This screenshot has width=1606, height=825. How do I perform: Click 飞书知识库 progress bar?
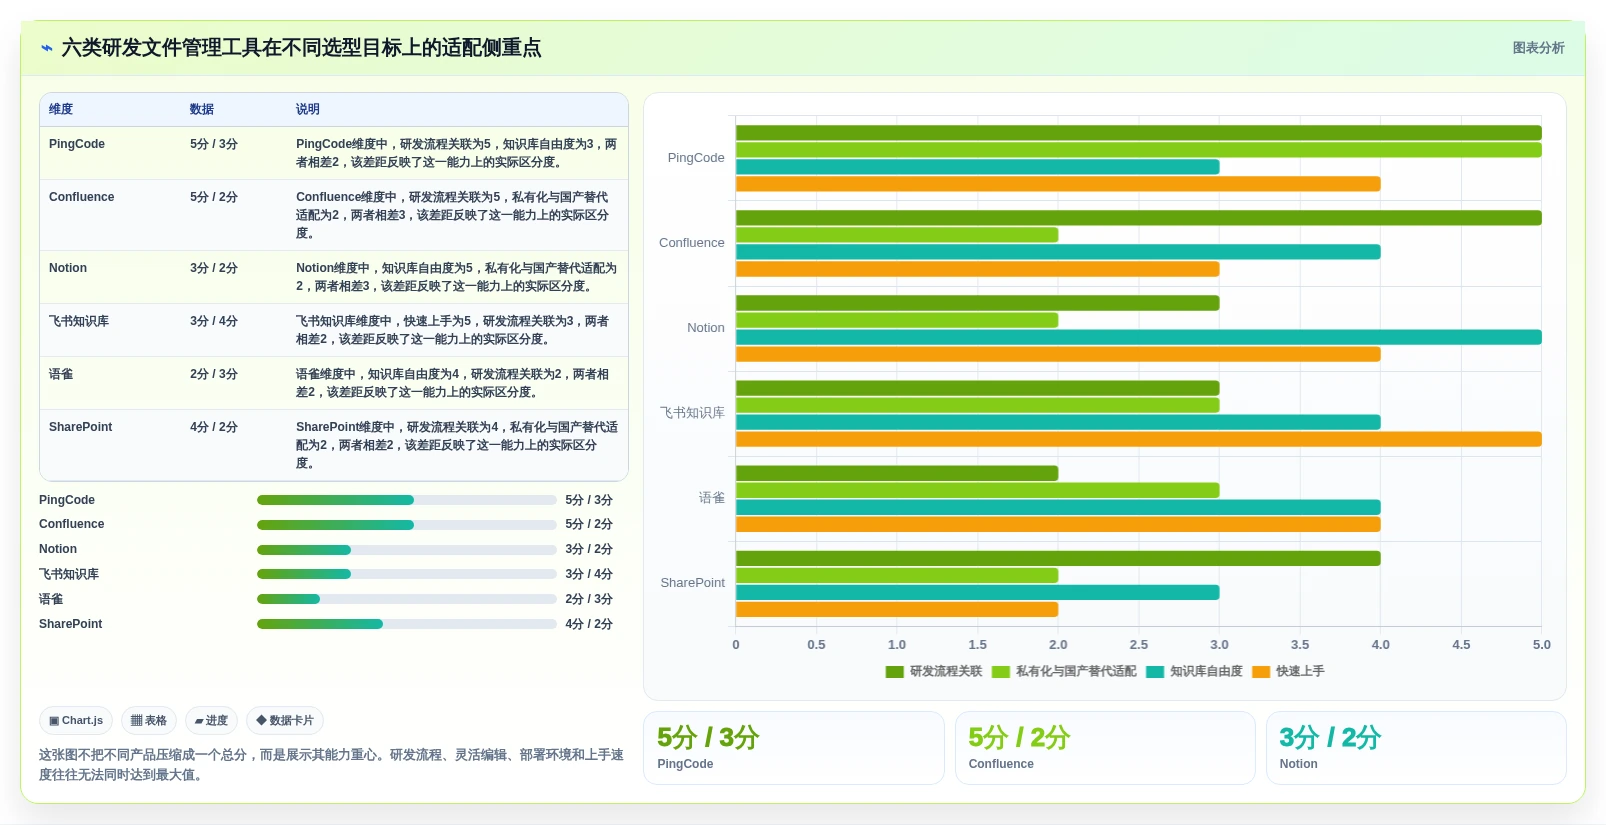[x=406, y=574]
